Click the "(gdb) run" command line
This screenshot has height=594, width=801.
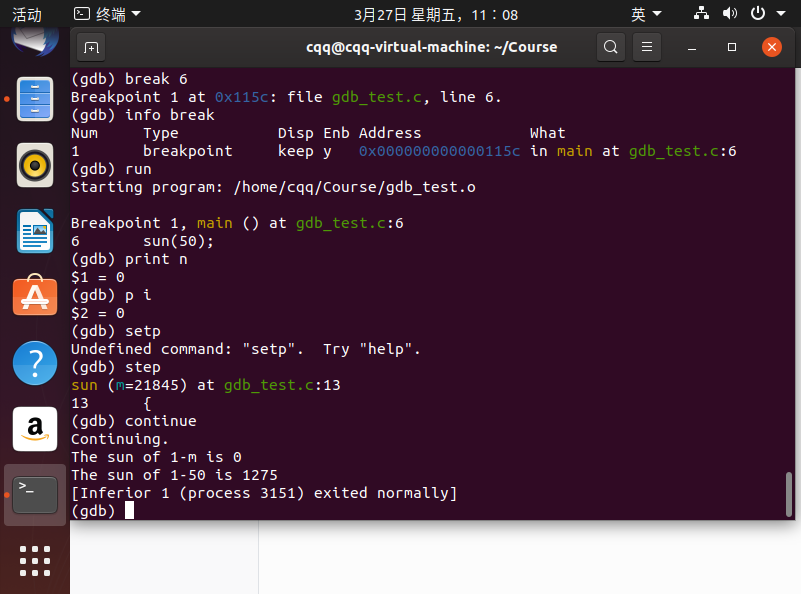coord(111,169)
